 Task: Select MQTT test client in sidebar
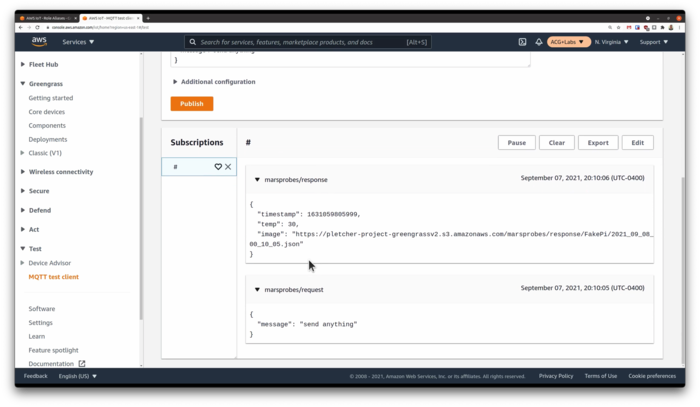pos(54,277)
